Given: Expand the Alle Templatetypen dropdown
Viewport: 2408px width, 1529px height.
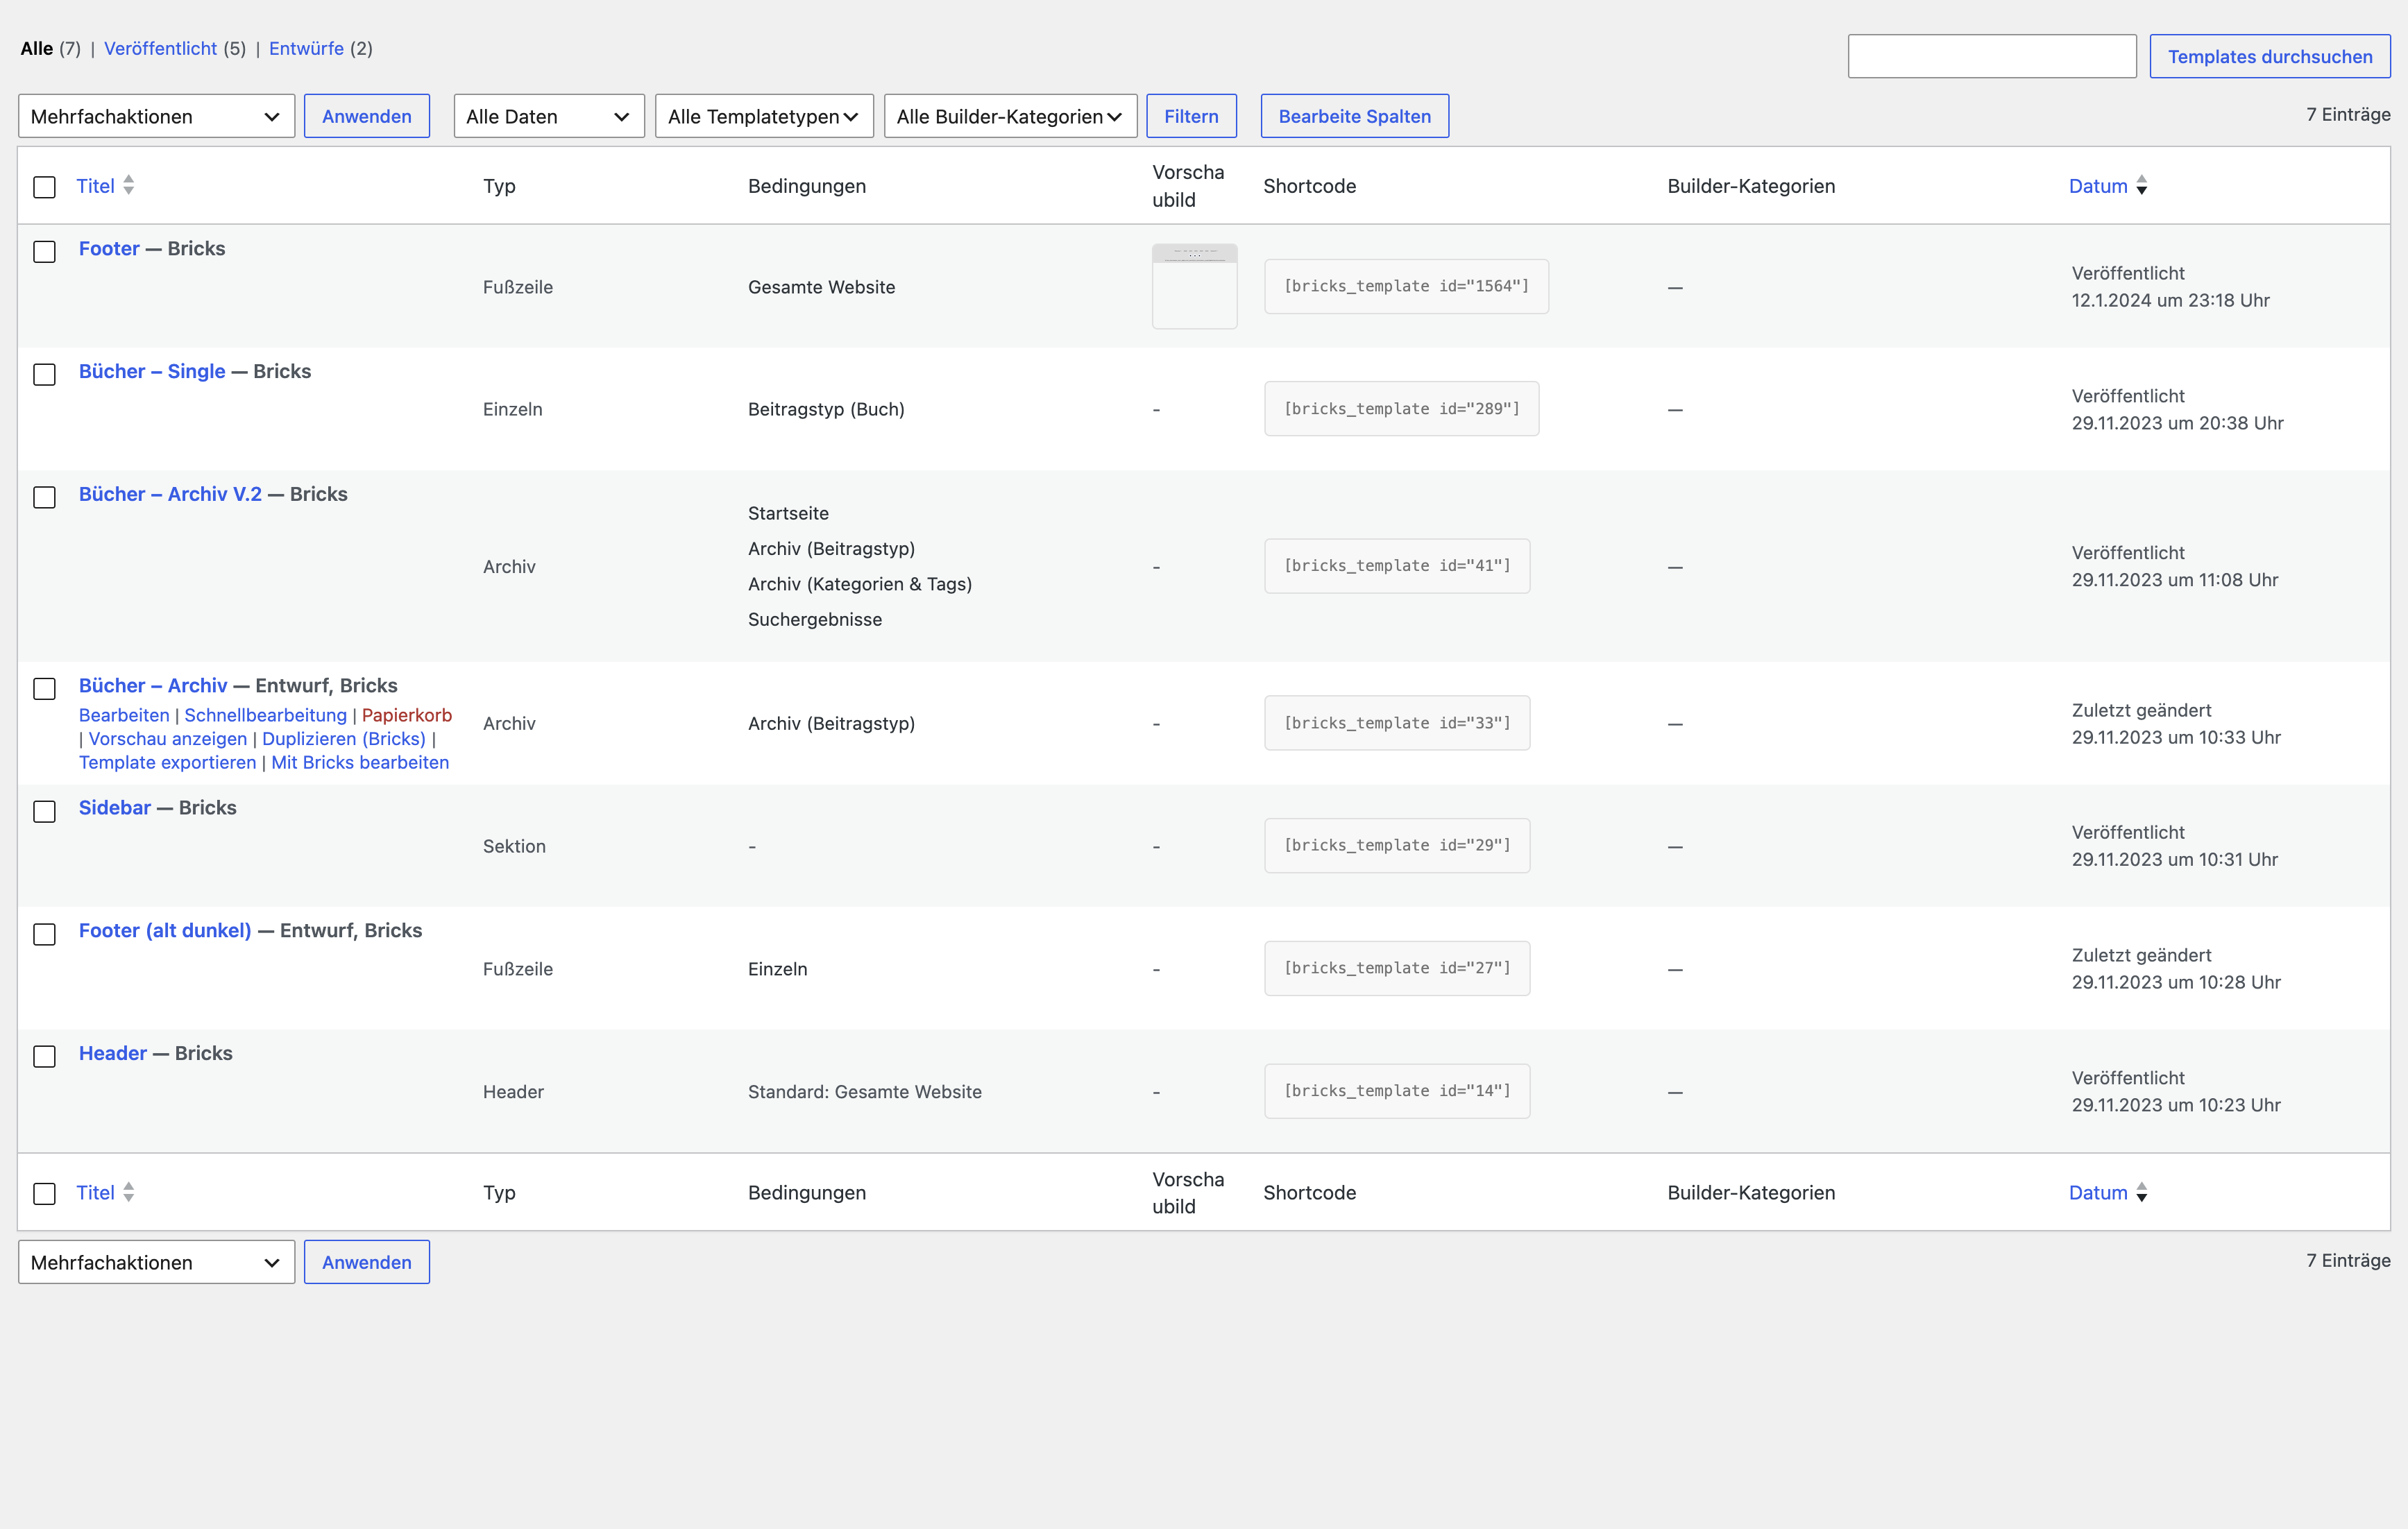Looking at the screenshot, I should point(764,116).
